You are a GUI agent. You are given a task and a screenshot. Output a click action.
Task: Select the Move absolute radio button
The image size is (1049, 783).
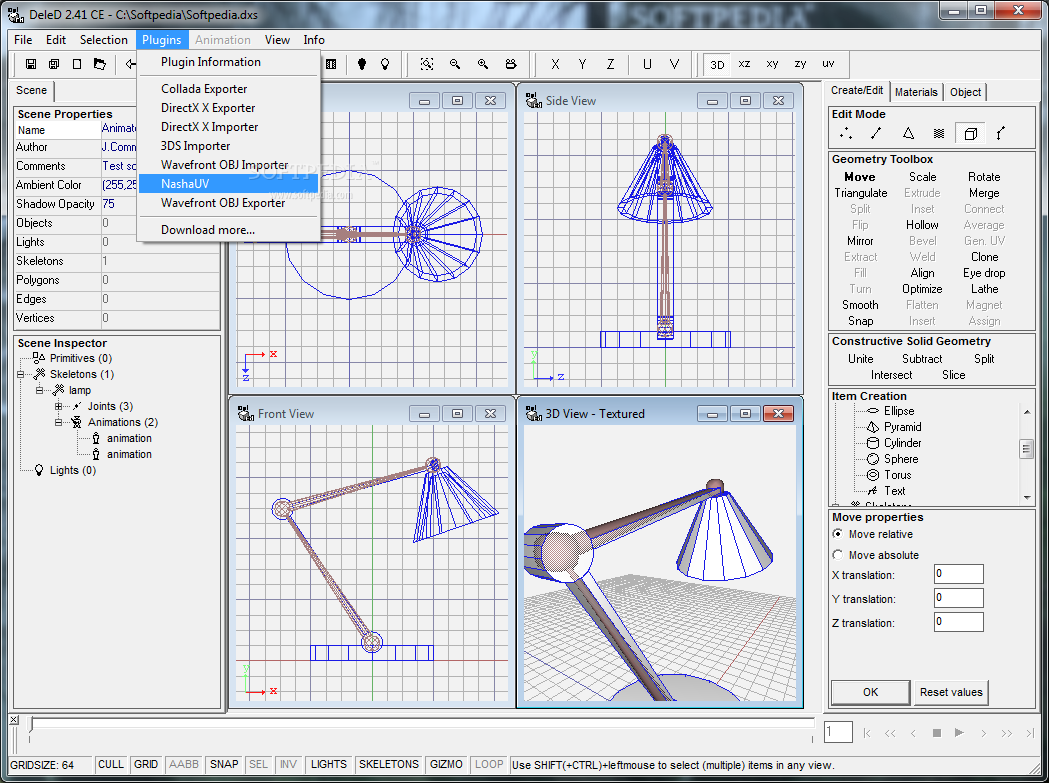pos(838,555)
